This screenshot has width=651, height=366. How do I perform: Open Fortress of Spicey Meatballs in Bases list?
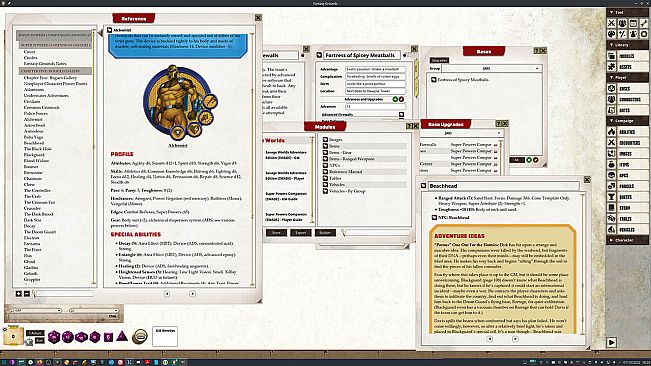coord(463,79)
